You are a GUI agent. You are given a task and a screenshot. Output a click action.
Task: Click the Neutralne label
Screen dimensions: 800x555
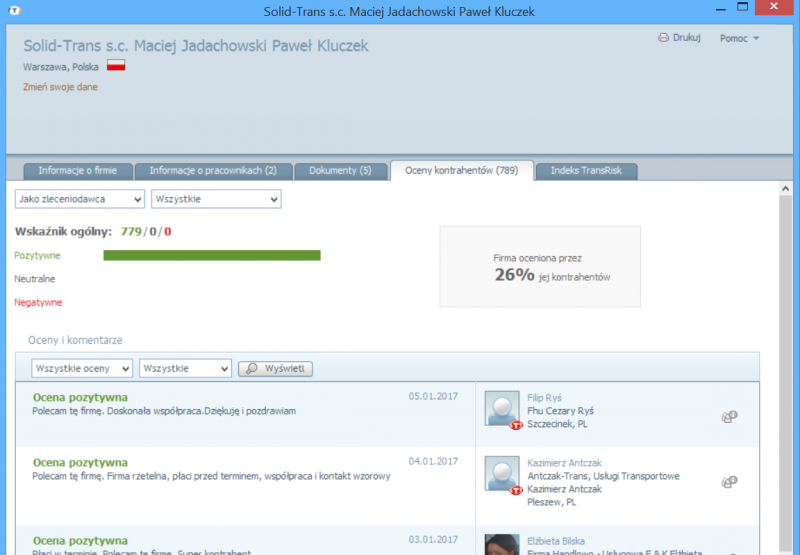click(35, 279)
